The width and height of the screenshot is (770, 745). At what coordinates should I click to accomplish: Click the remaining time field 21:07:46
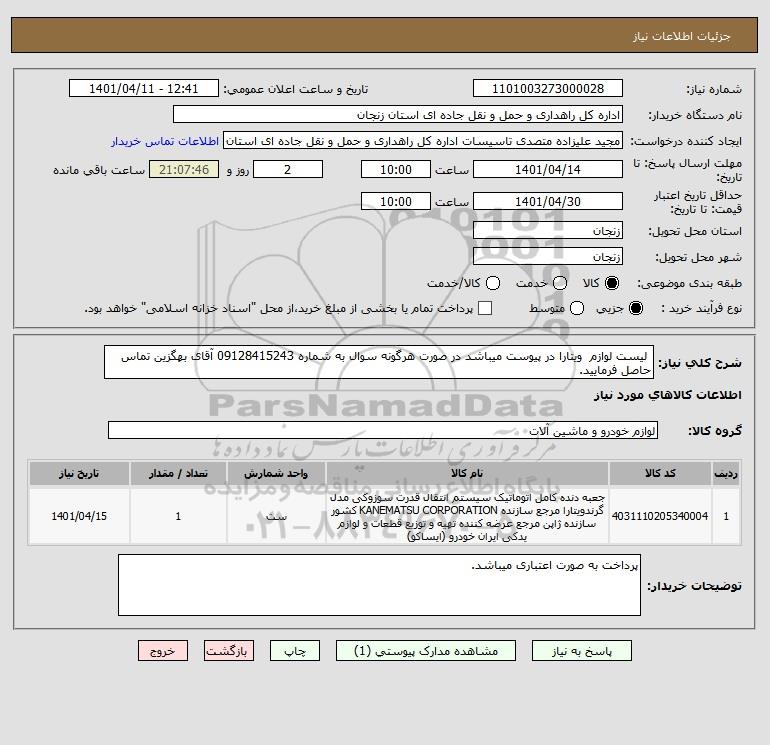tap(184, 169)
